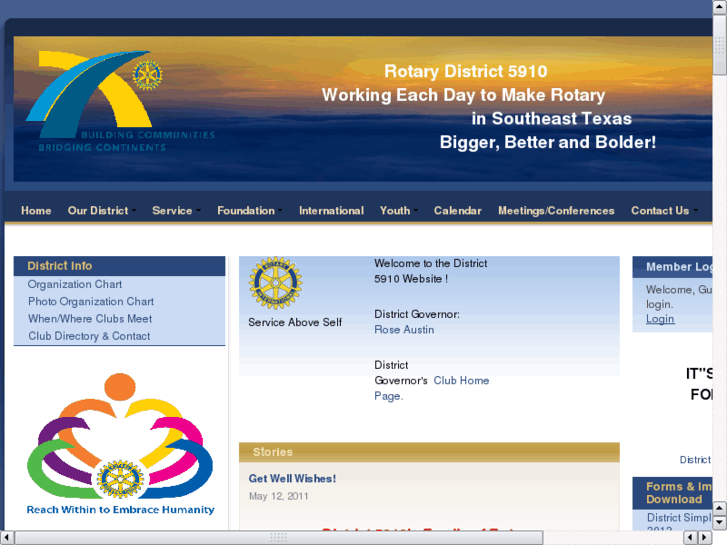Click the horizontal scrollbar thumb

tap(278, 538)
